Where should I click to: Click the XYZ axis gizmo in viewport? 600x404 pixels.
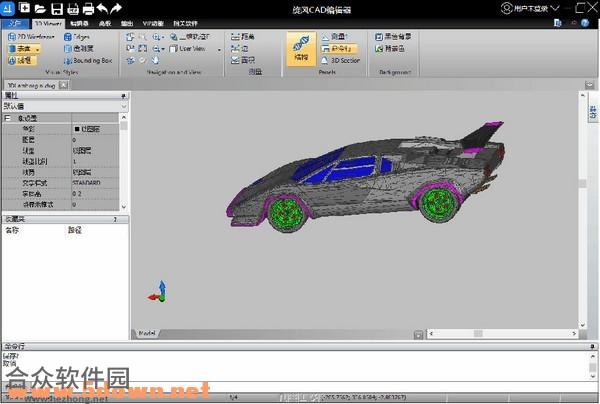click(158, 292)
